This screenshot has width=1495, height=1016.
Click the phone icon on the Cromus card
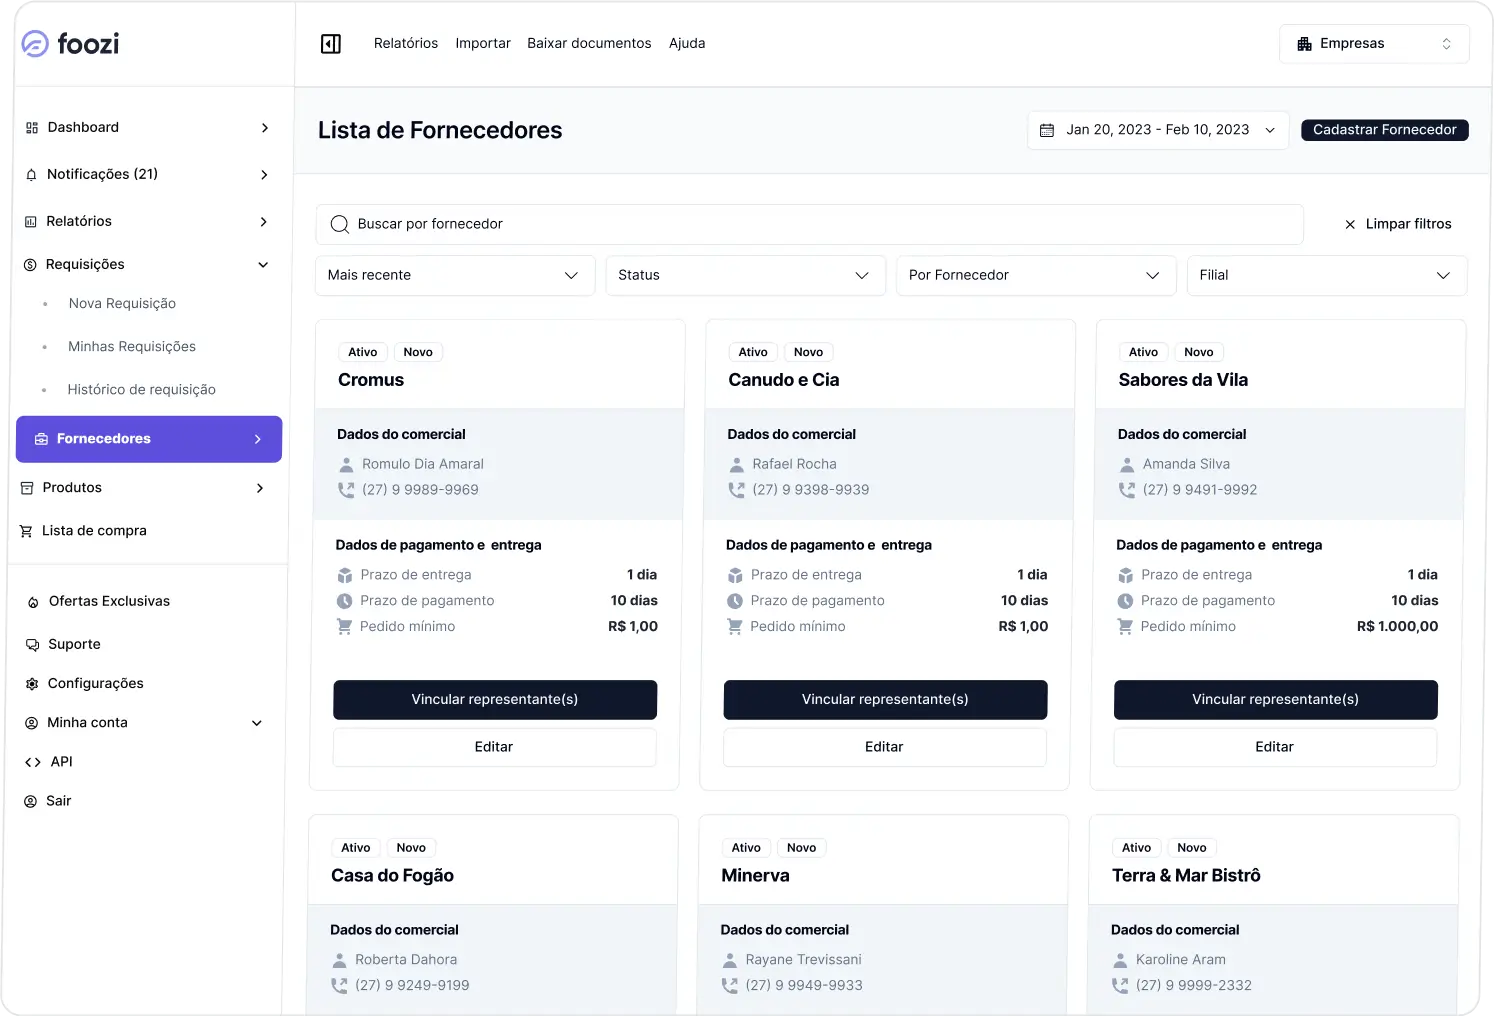[x=346, y=490]
